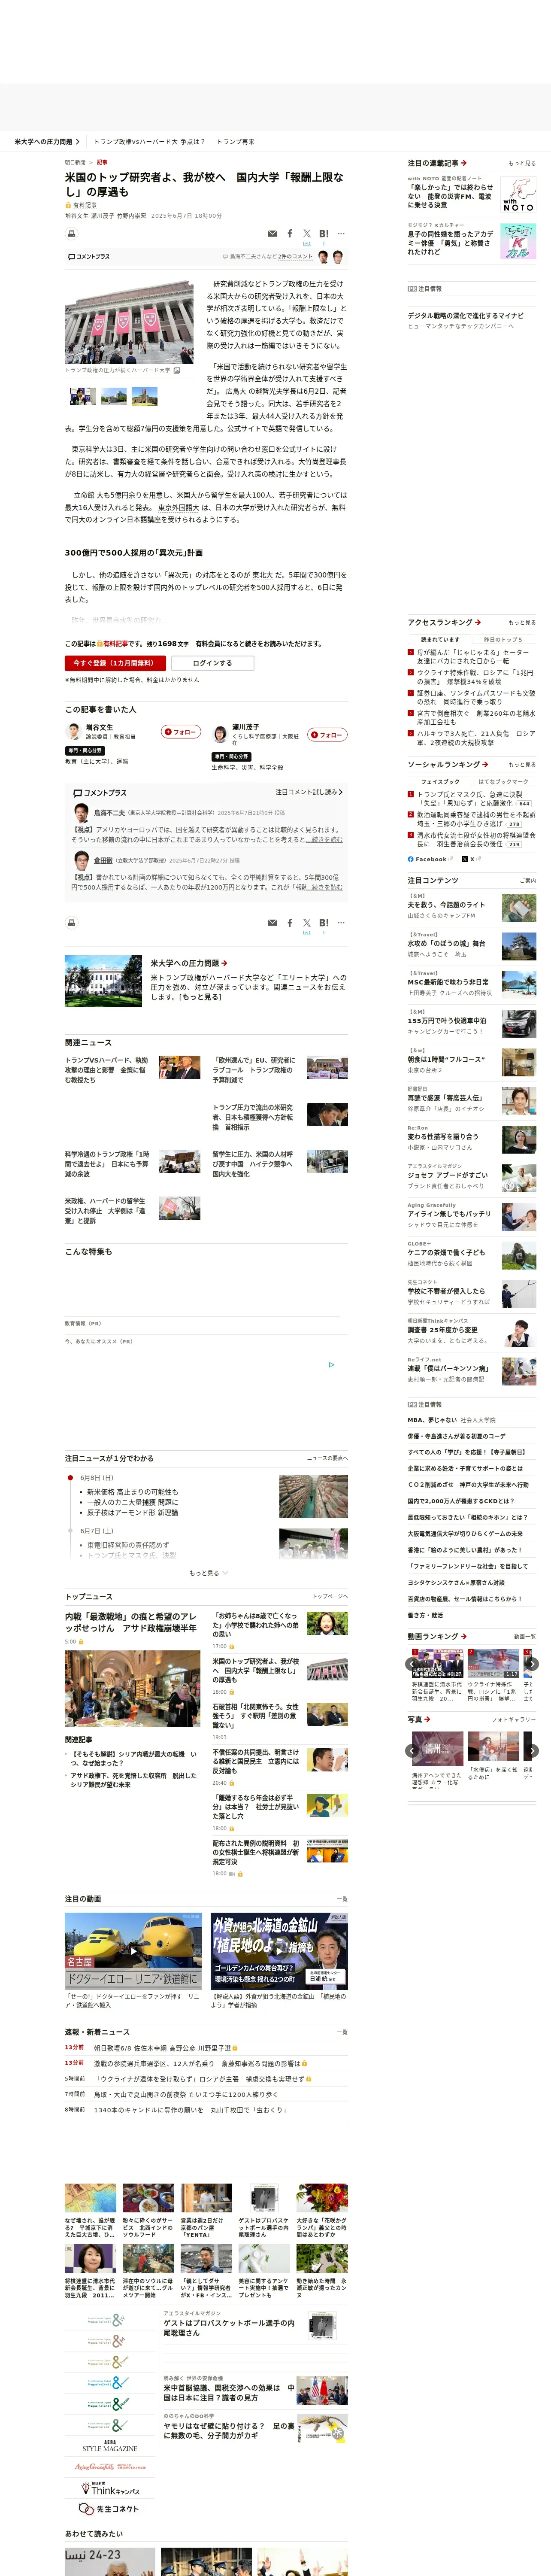Click X icon below comment section
The image size is (551, 2576).
[307, 923]
